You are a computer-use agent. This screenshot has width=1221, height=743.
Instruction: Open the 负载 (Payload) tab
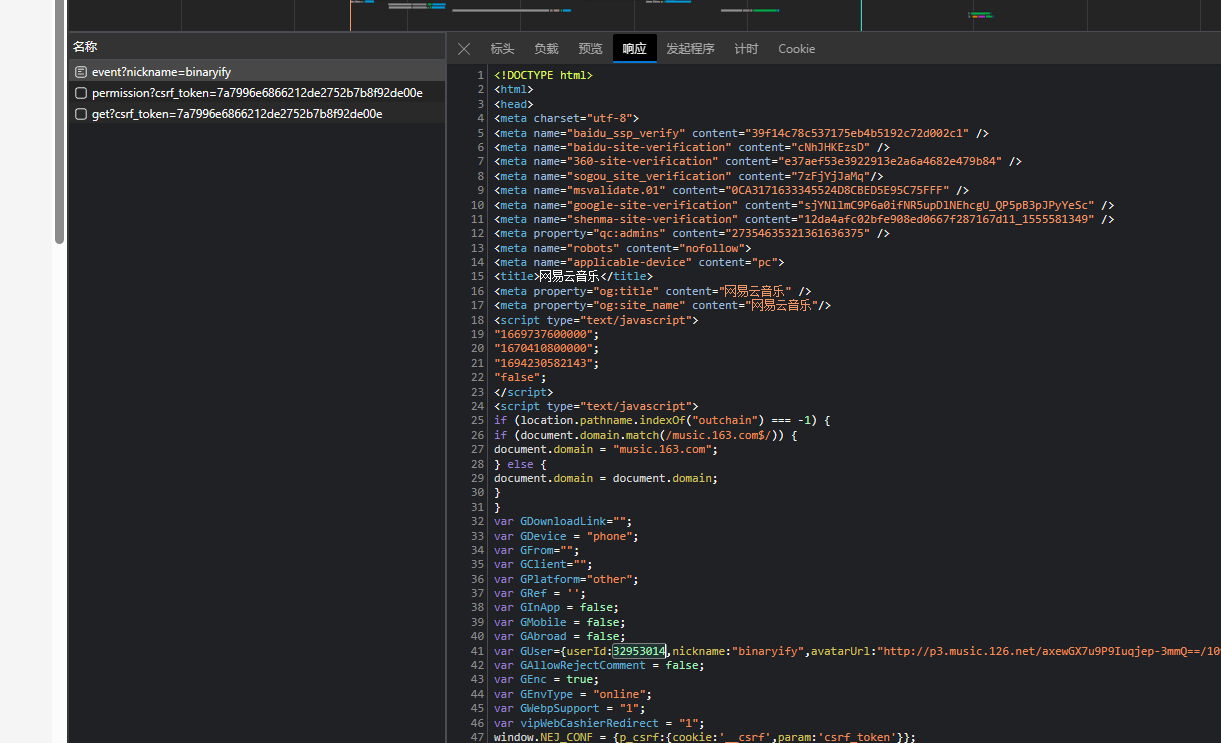(x=545, y=48)
